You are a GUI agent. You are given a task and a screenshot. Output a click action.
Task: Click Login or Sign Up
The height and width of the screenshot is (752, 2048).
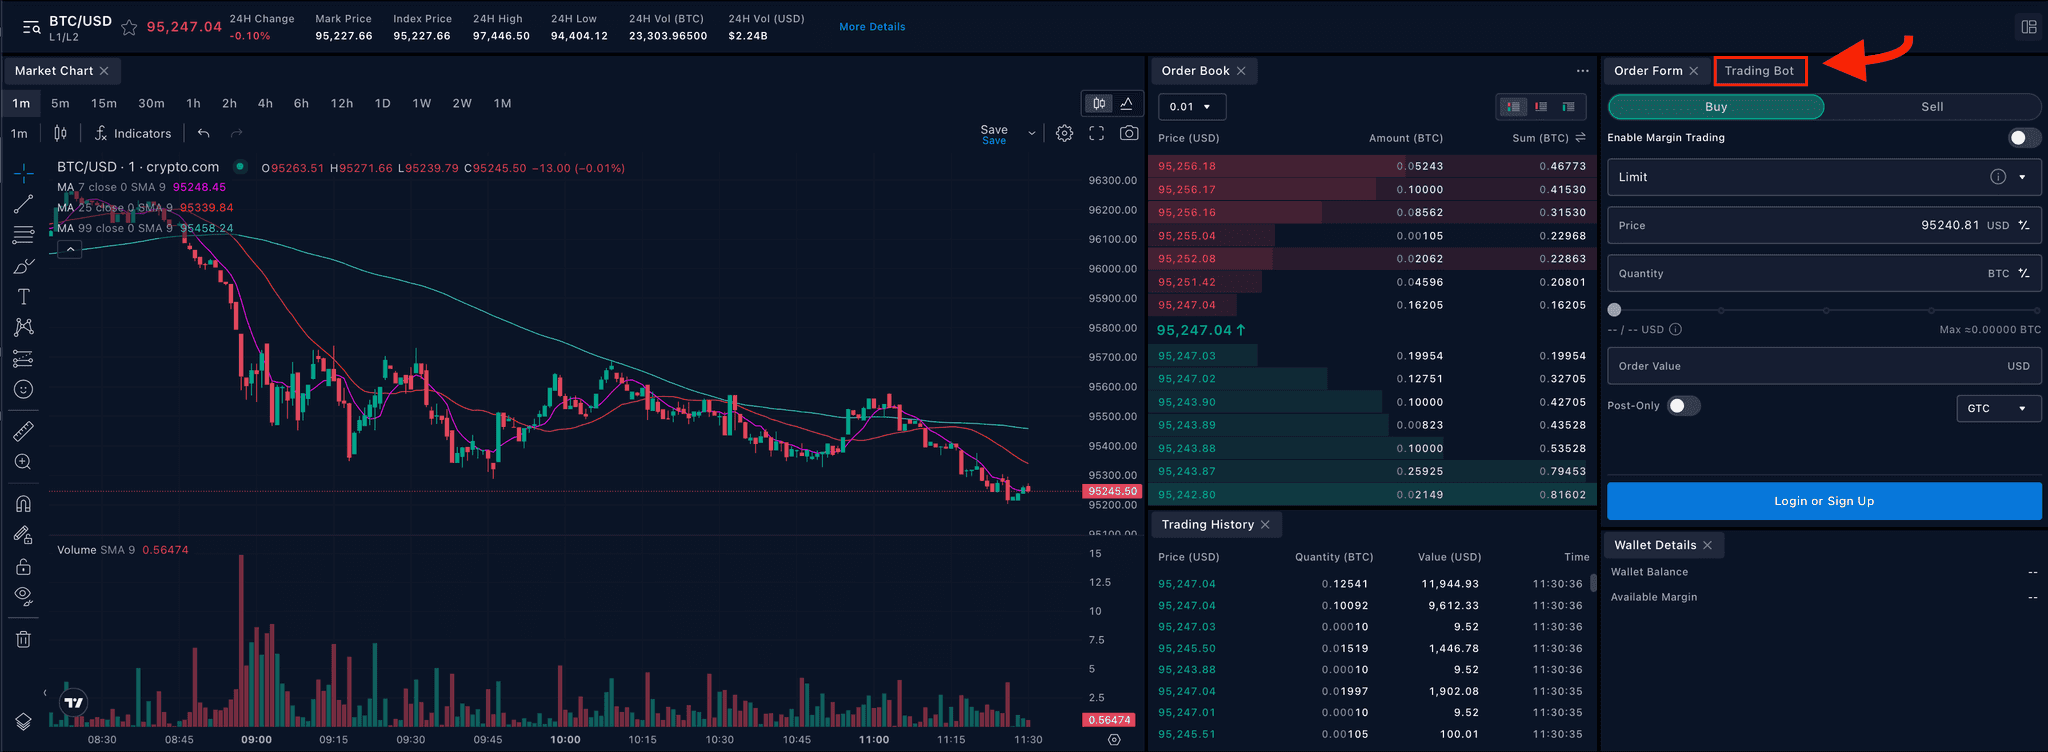[x=1824, y=501]
